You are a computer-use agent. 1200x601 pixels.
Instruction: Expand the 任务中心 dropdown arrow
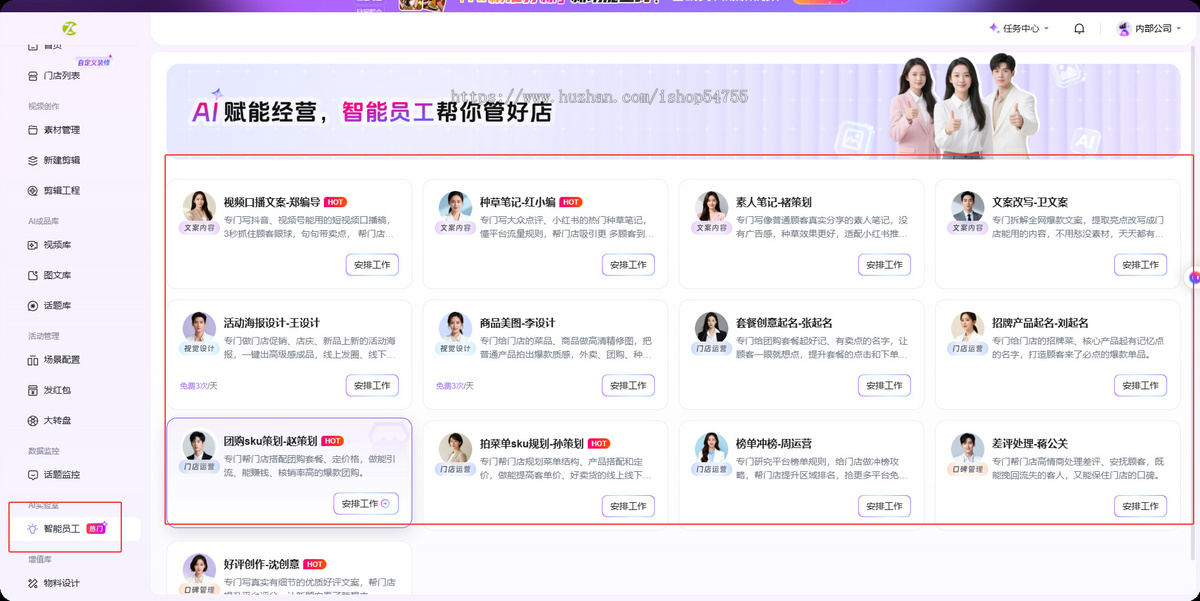point(1047,29)
